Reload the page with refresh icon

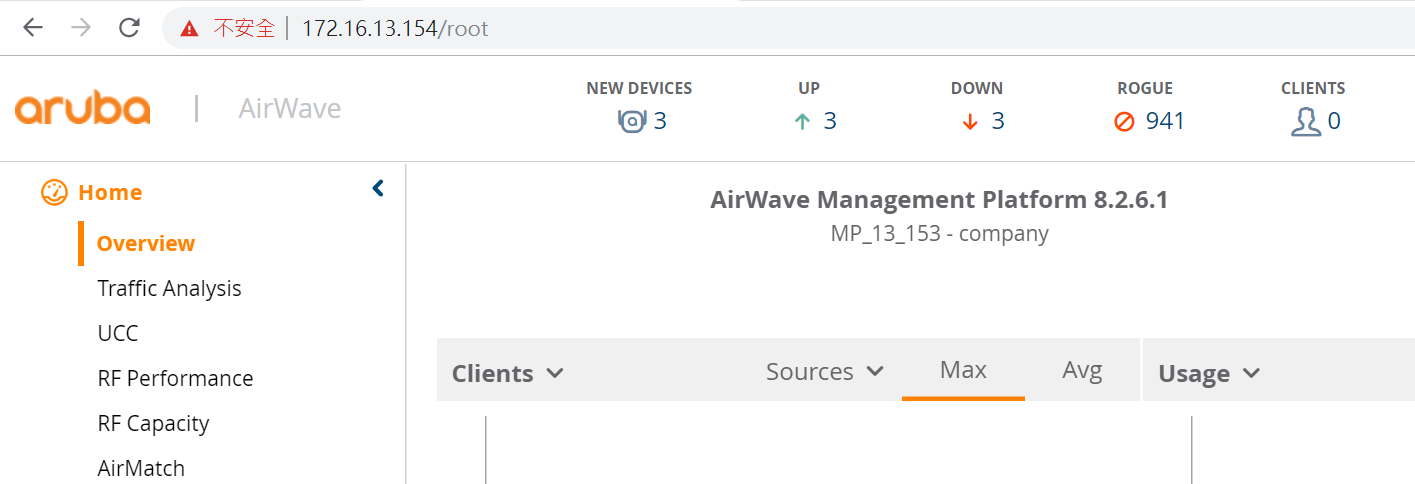pos(129,28)
